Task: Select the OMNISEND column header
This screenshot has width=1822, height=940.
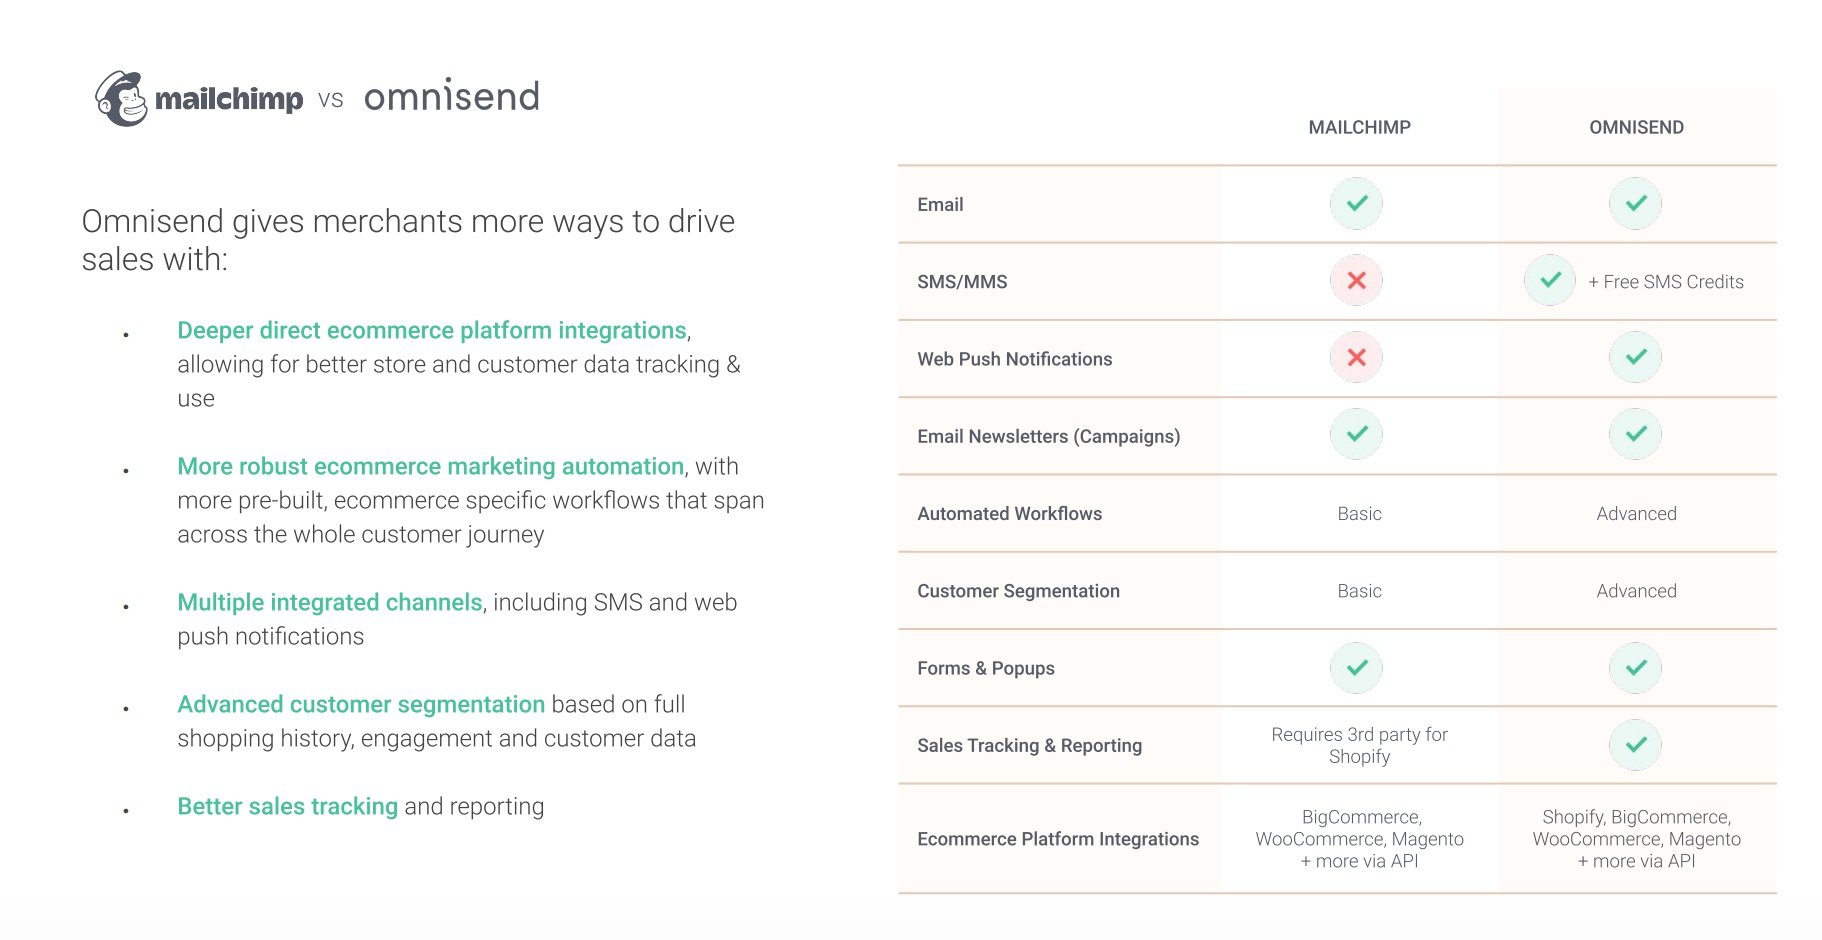Action: click(1636, 127)
